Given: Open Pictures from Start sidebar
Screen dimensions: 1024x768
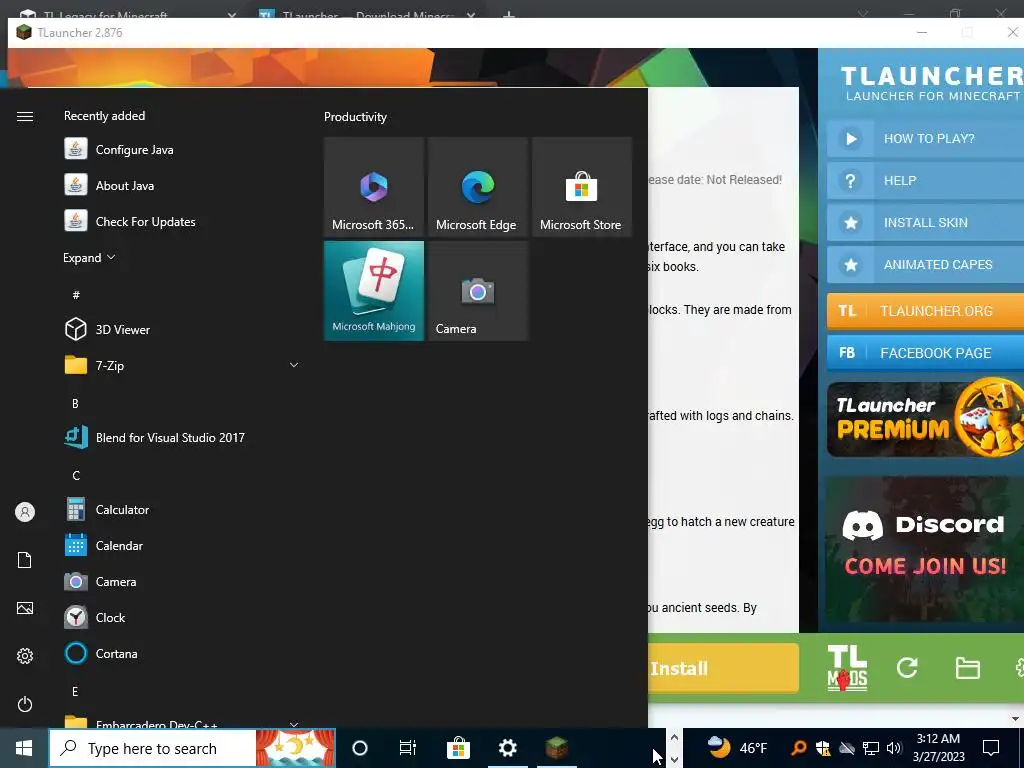Looking at the screenshot, I should tap(25, 608).
